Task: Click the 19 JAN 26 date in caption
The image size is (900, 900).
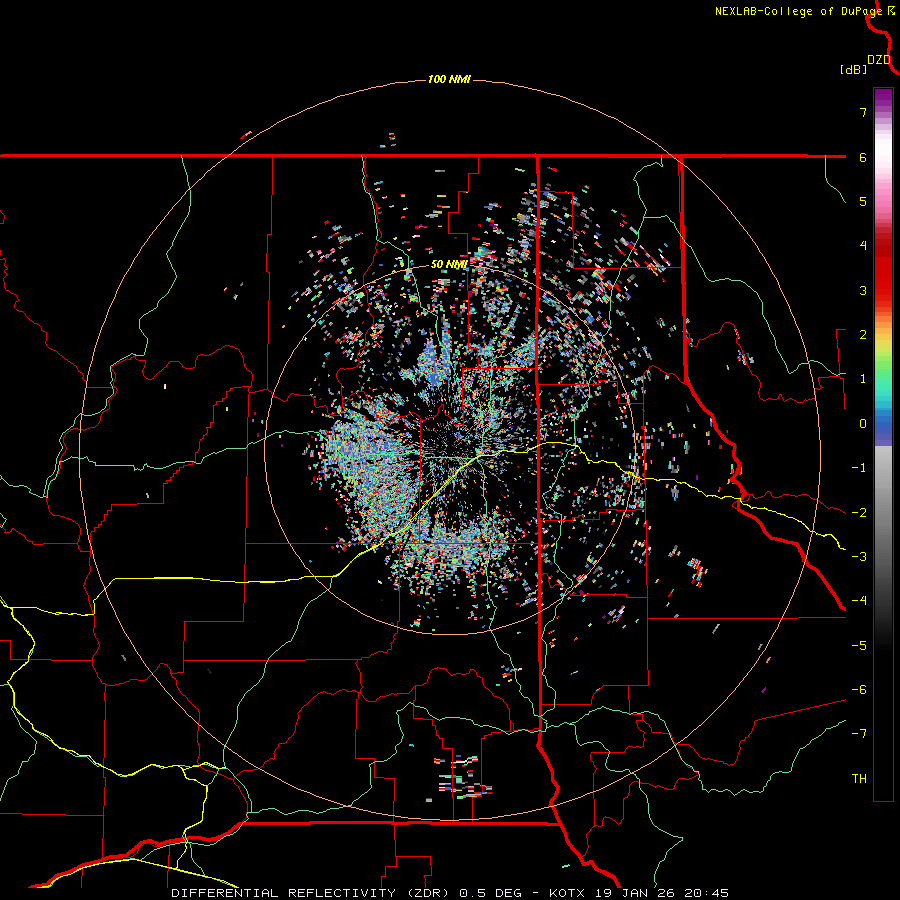Action: coord(634,893)
